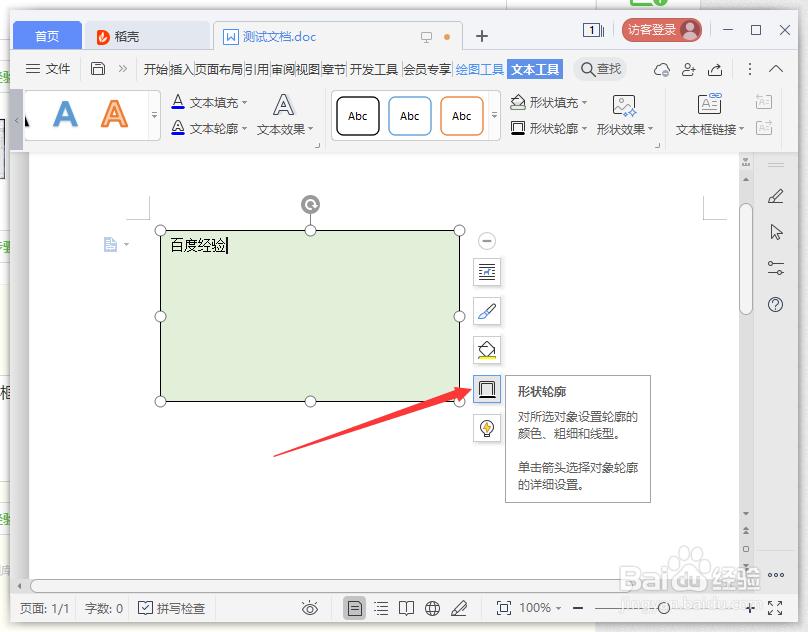
Task: Toggle 拼写检查 in the status bar
Action: tap(172, 608)
